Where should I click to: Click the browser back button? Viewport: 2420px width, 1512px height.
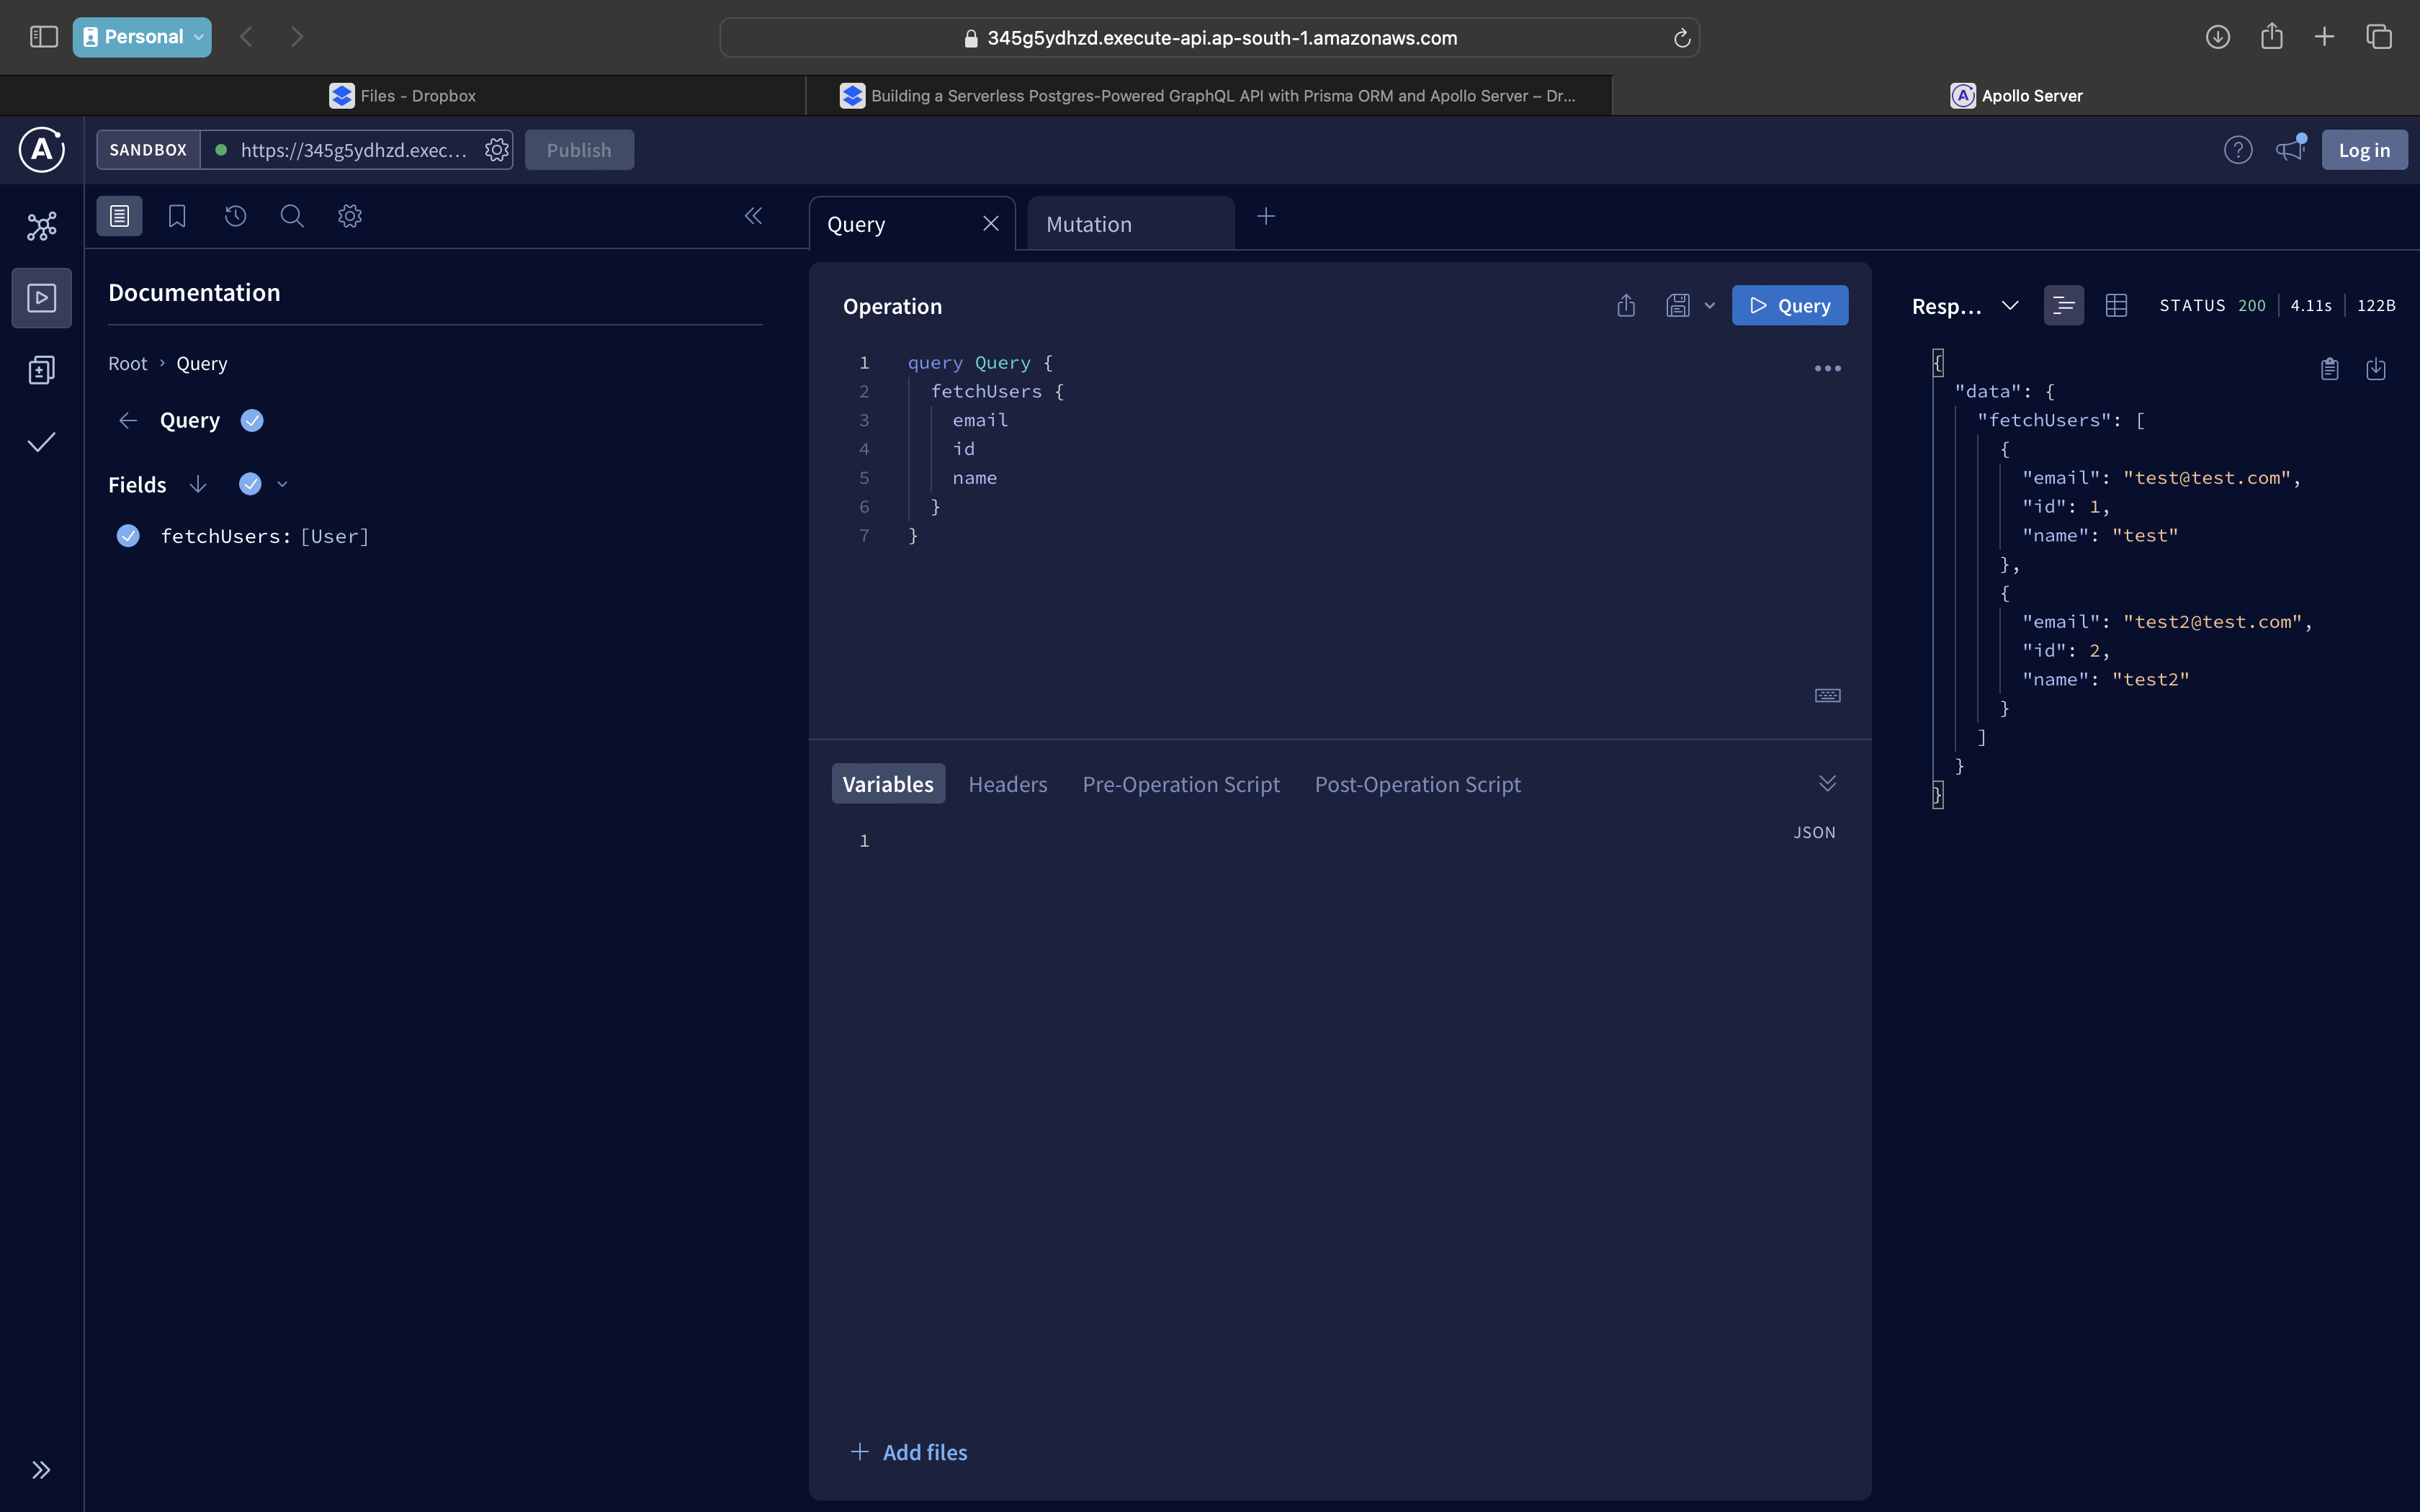pyautogui.click(x=246, y=37)
